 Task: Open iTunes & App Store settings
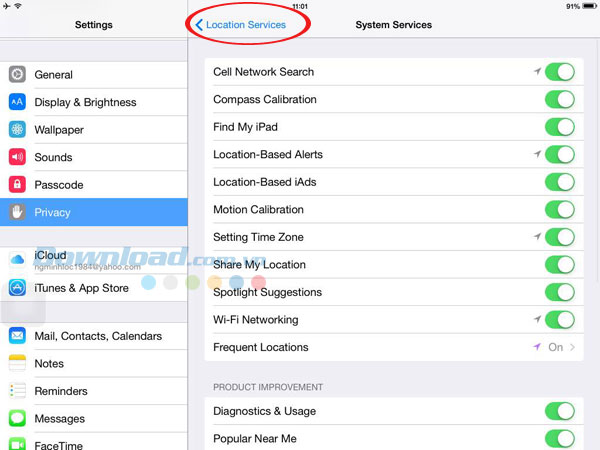[94, 288]
